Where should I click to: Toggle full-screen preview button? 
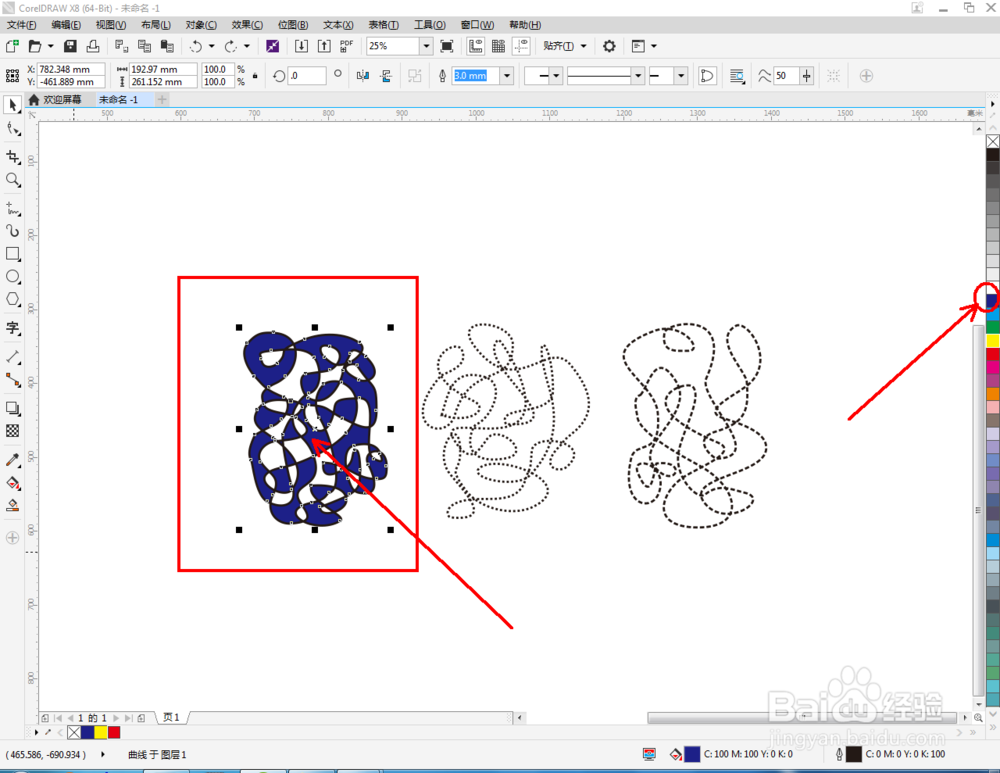tap(447, 46)
